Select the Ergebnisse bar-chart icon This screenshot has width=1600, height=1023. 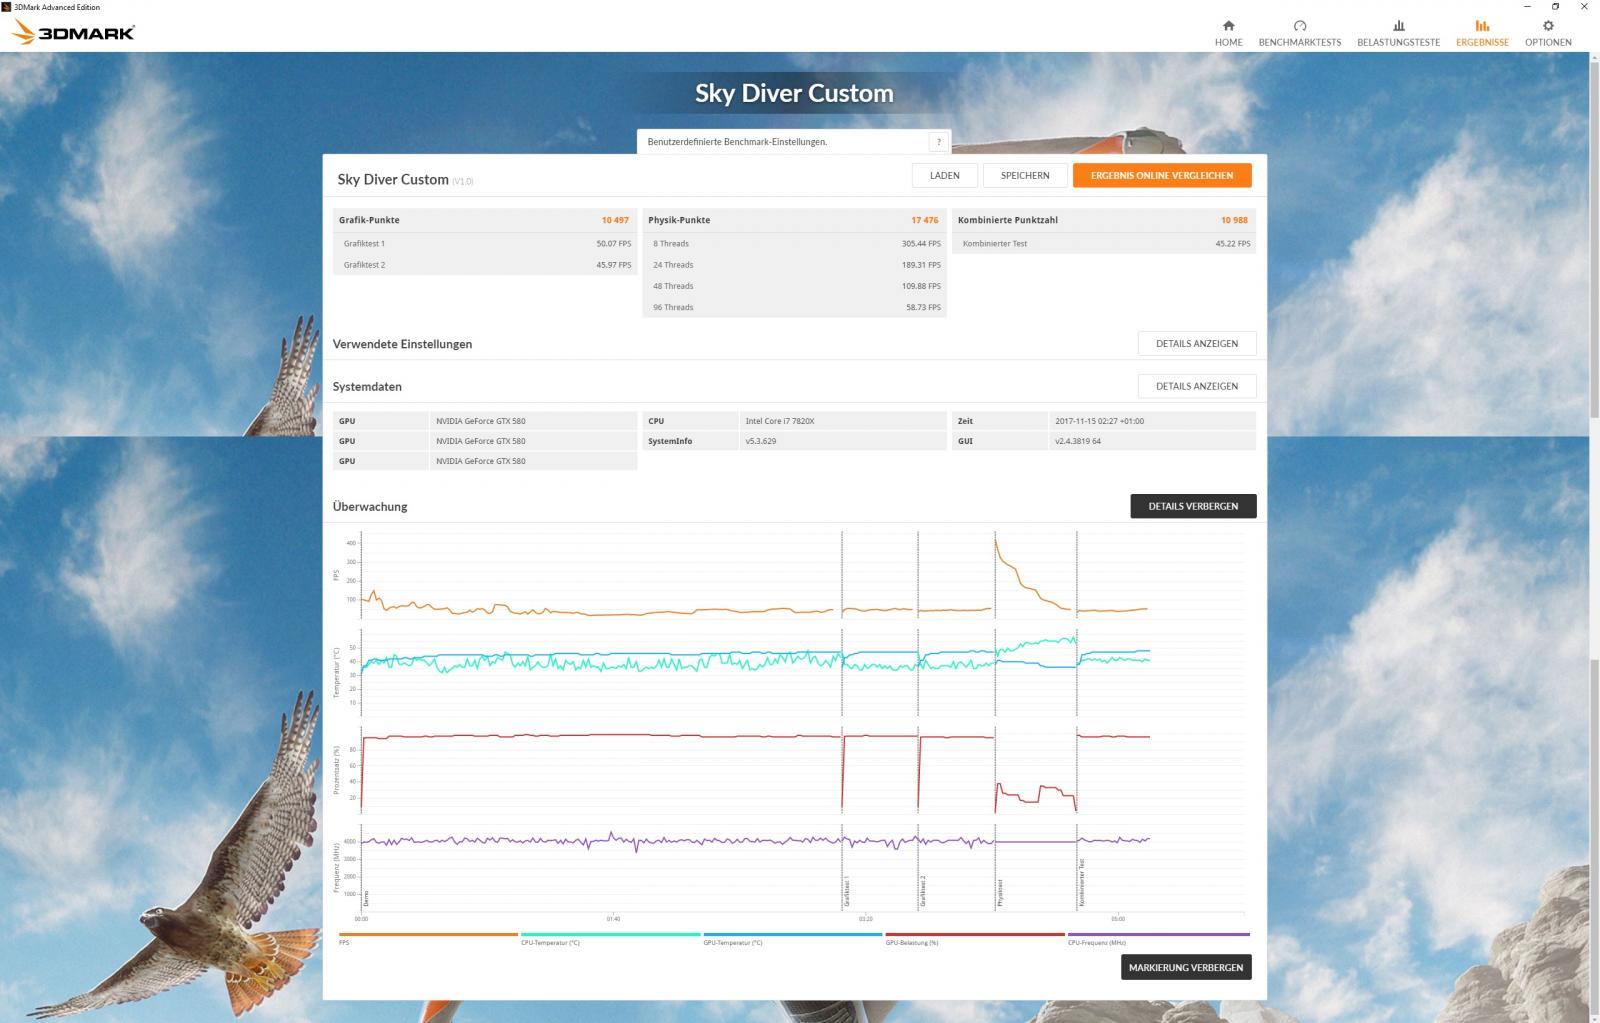coord(1482,25)
